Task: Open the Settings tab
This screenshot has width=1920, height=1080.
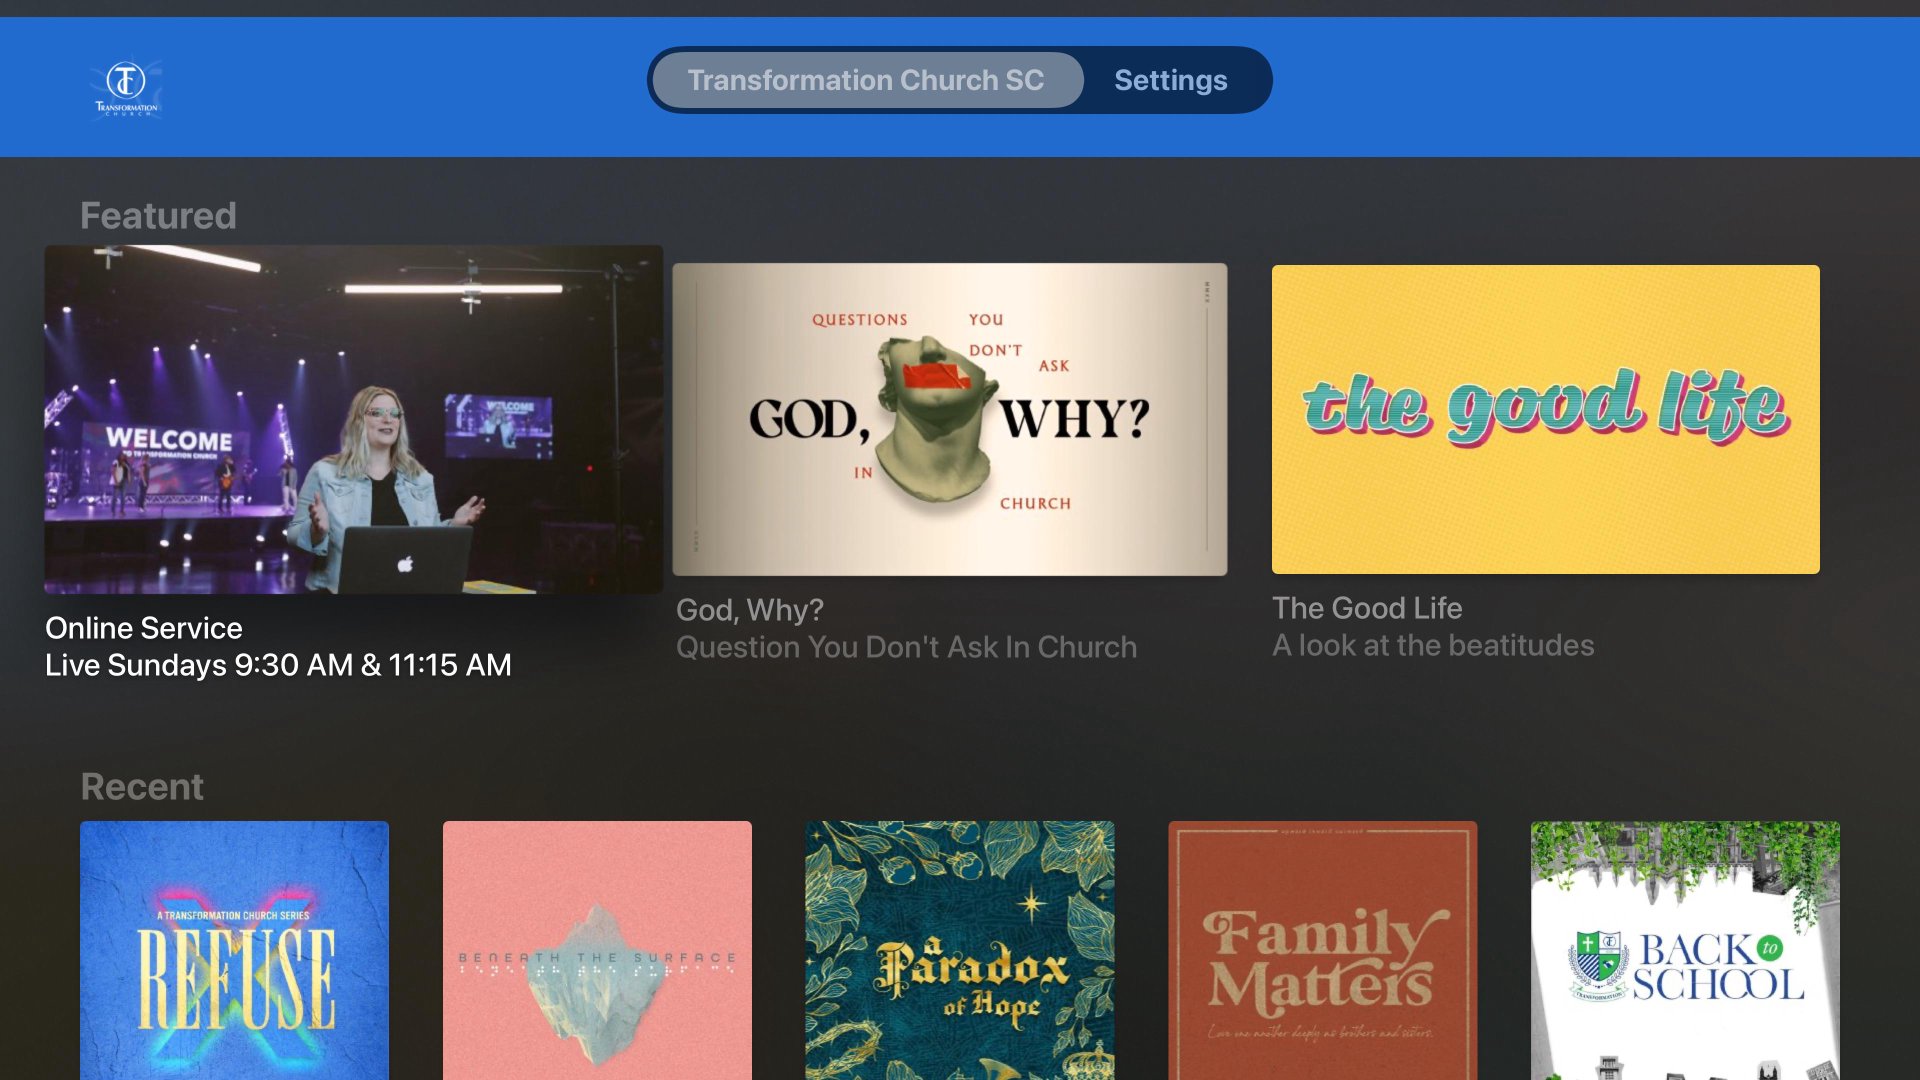Action: tap(1170, 80)
